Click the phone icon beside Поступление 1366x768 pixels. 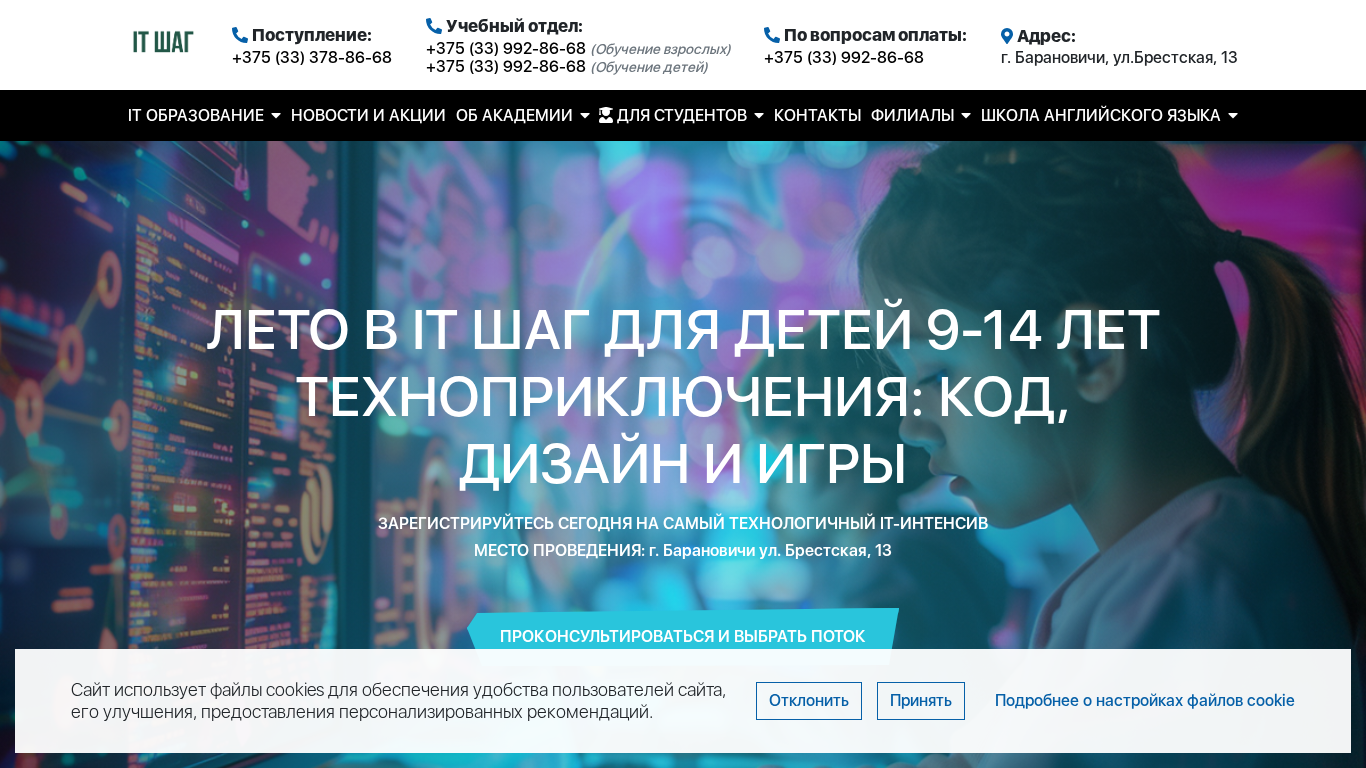click(x=240, y=35)
